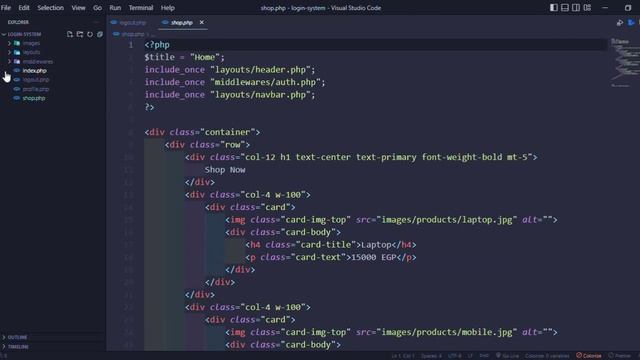Viewport: 640px width, 360px height.
Task: Open the Terminal menu
Action: 141,8
